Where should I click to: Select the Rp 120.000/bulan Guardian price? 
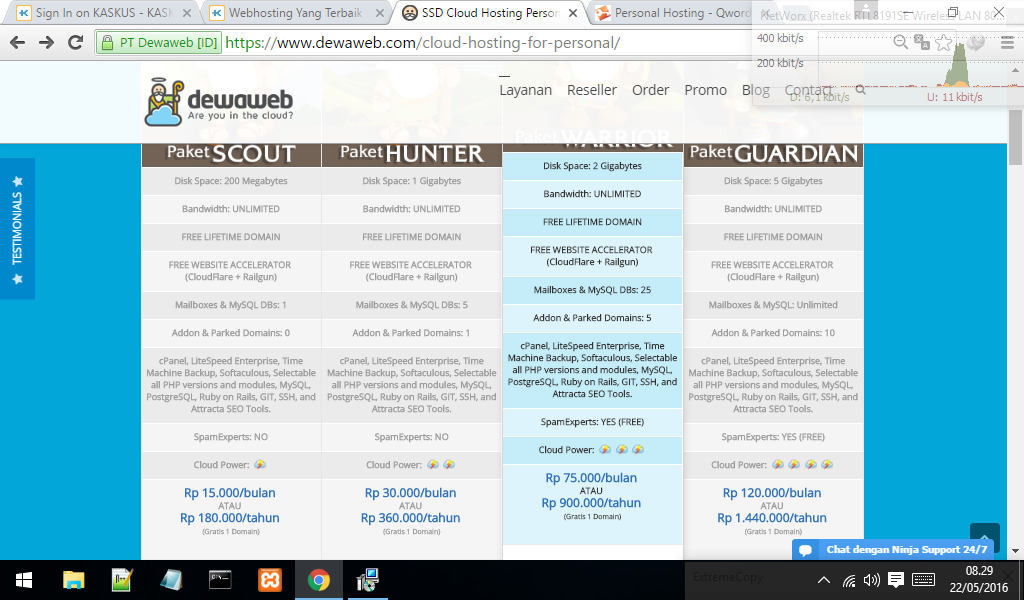(772, 493)
